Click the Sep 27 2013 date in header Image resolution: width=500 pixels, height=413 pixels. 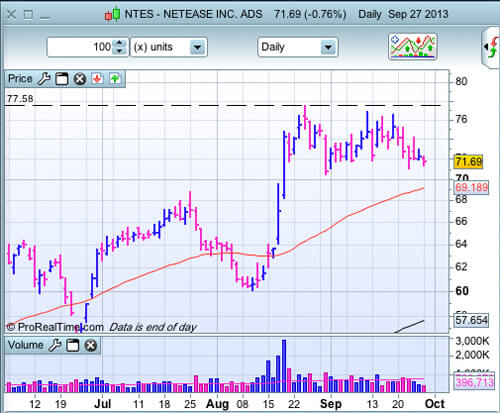418,14
